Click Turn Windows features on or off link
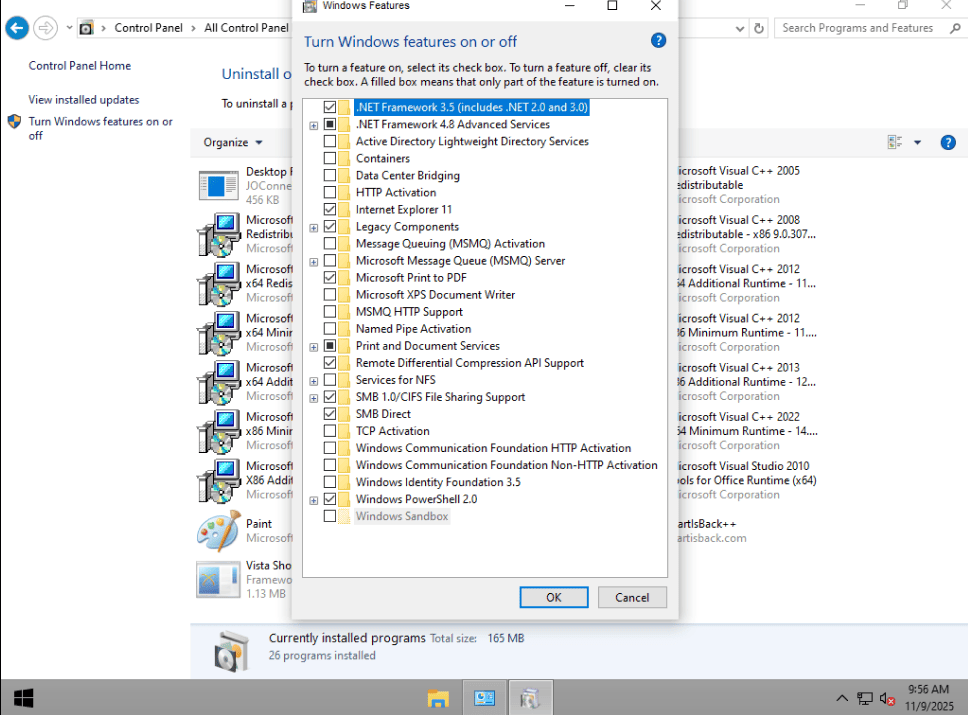 [101, 128]
